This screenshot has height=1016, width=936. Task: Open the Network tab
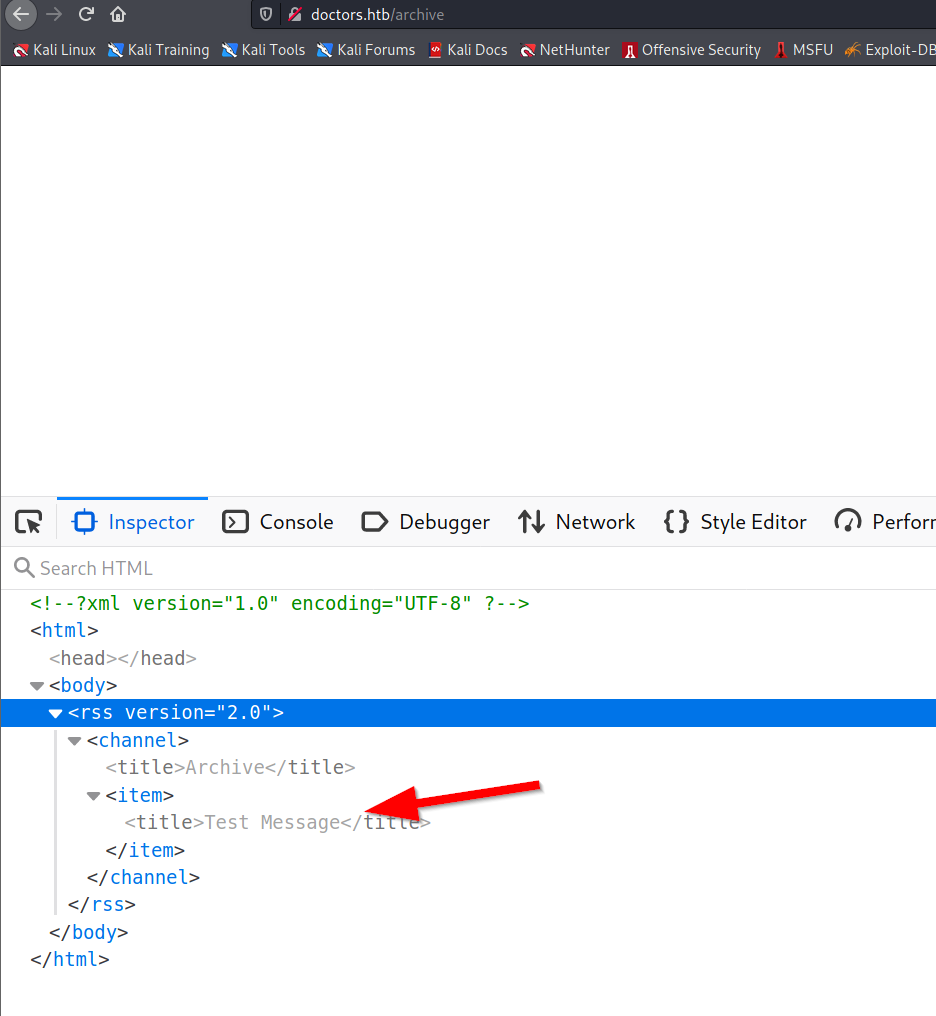point(577,522)
